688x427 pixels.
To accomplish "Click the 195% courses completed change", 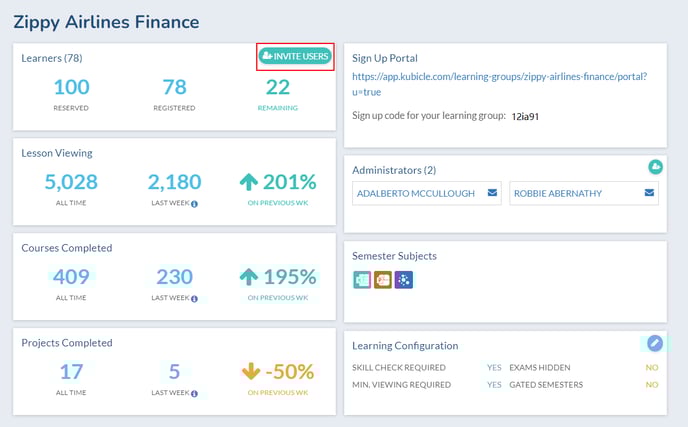I will pyautogui.click(x=290, y=276).
